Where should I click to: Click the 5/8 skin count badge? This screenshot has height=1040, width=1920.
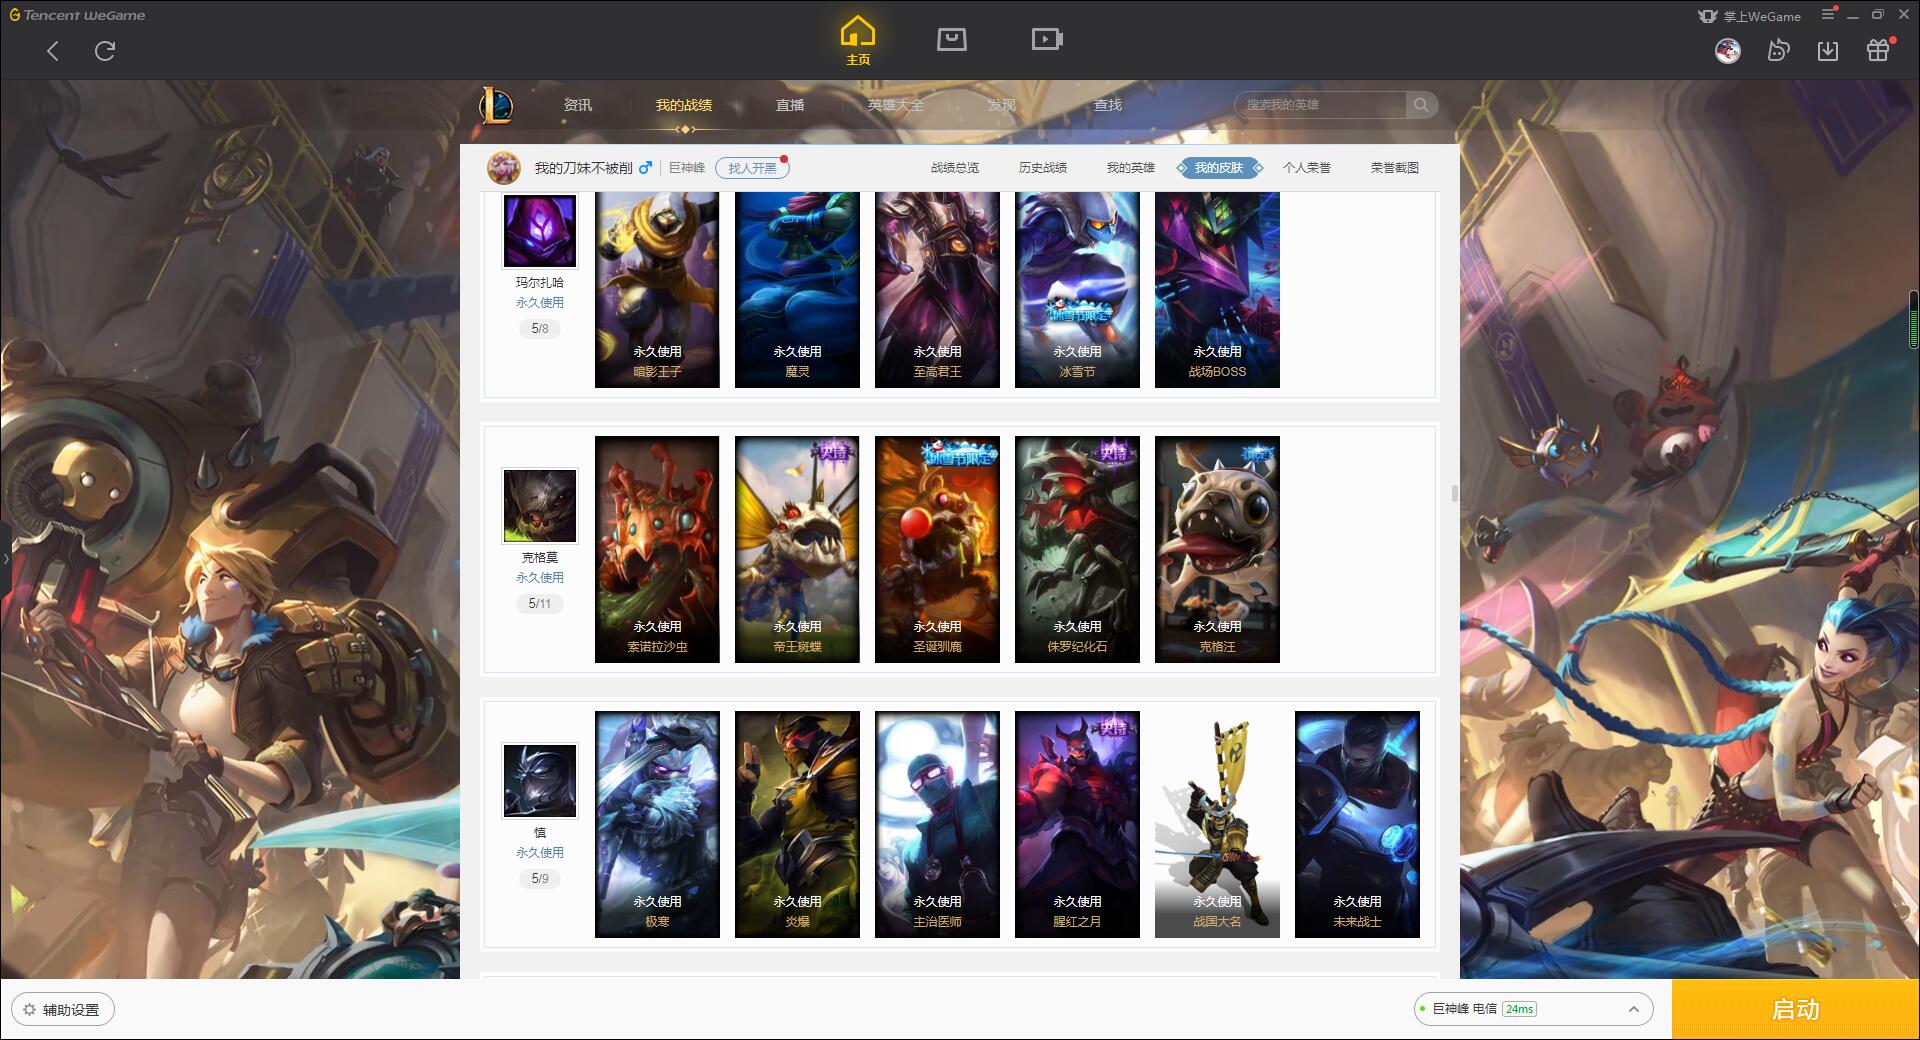pyautogui.click(x=540, y=328)
